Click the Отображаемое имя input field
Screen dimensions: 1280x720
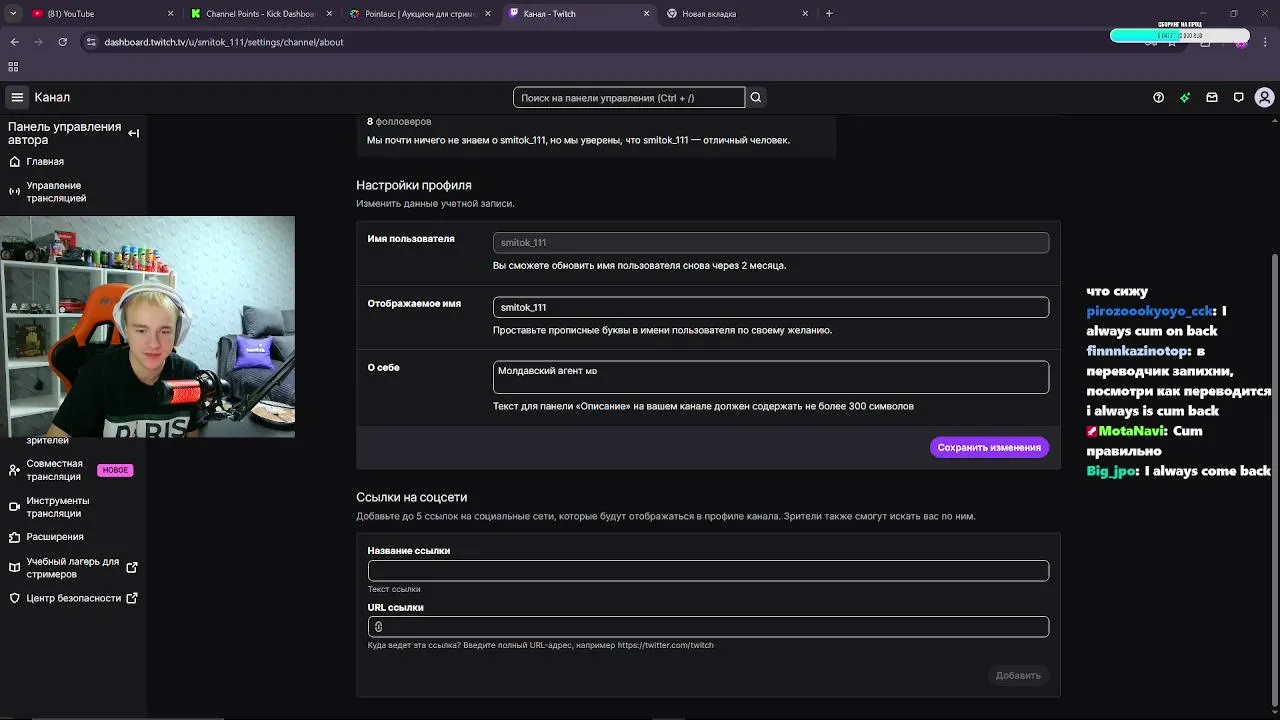coord(771,307)
